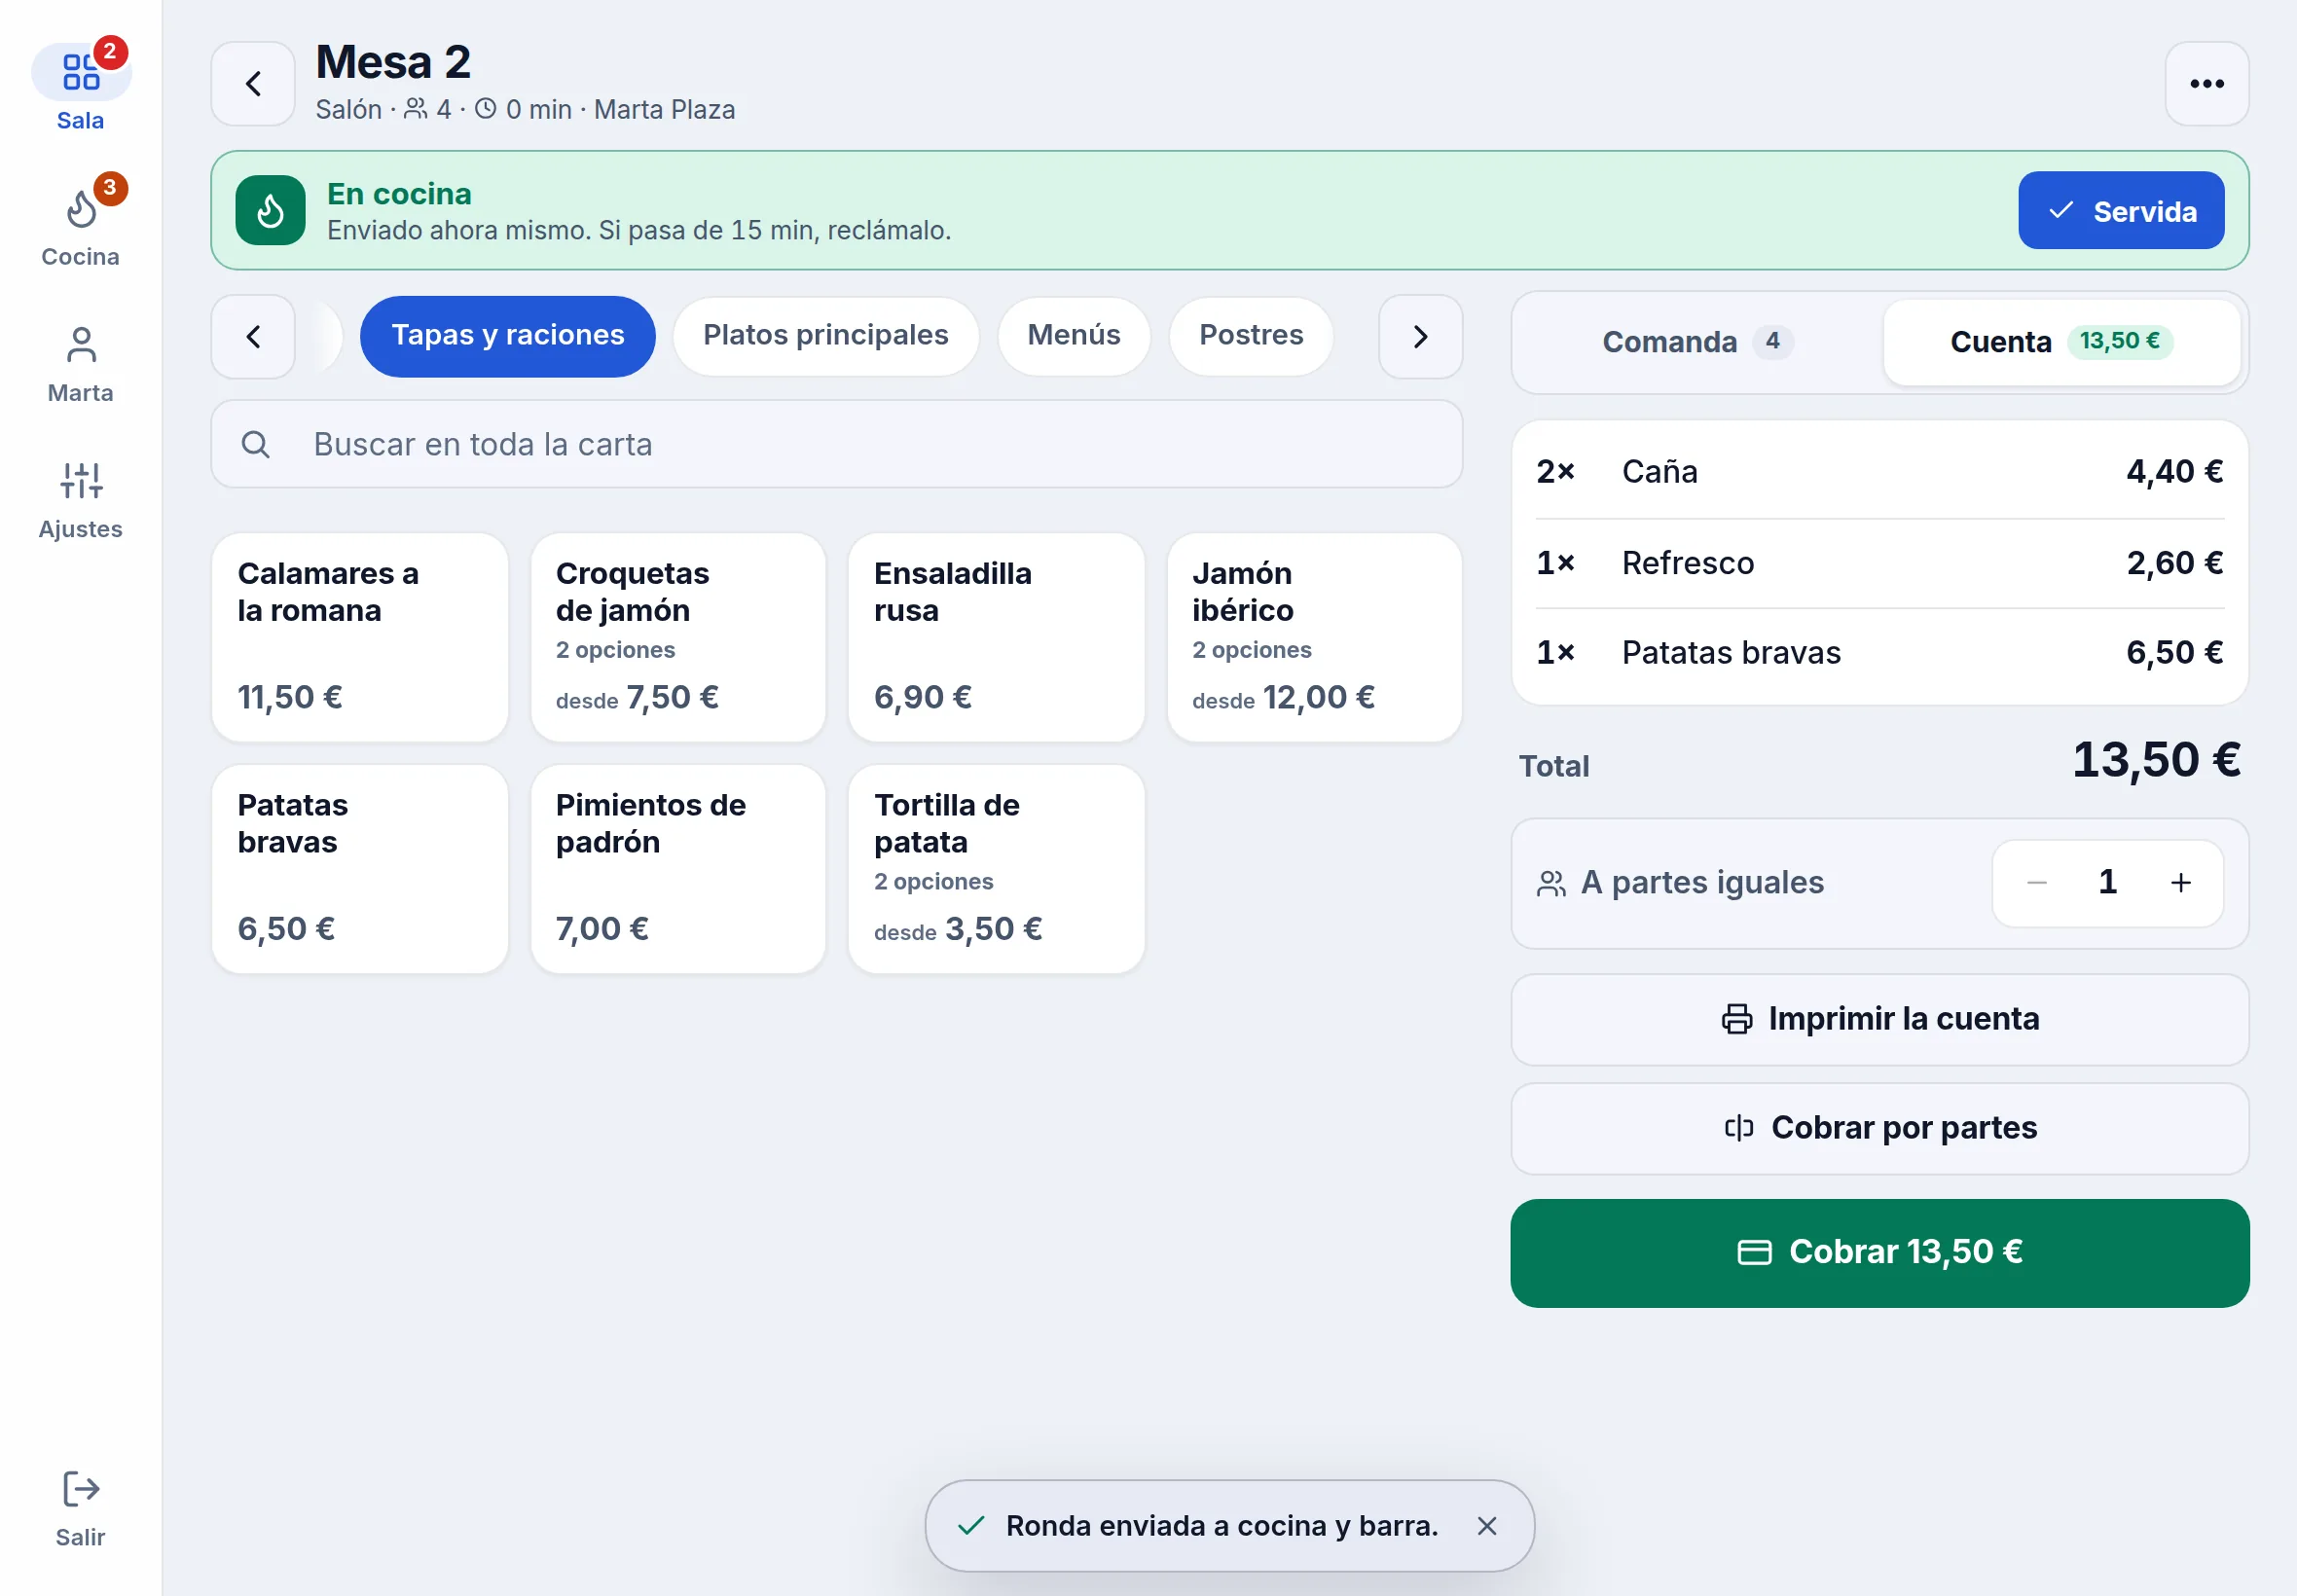Click Cobrar por partes
The image size is (2297, 1596).
(x=1879, y=1128)
